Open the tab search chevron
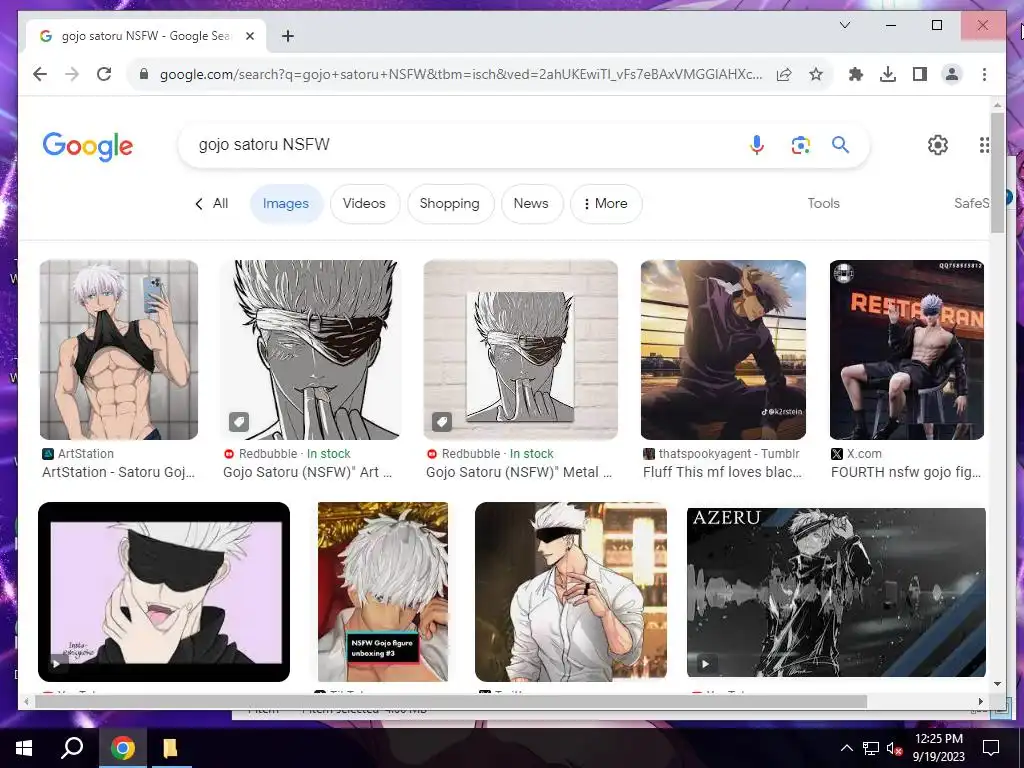 pos(844,25)
